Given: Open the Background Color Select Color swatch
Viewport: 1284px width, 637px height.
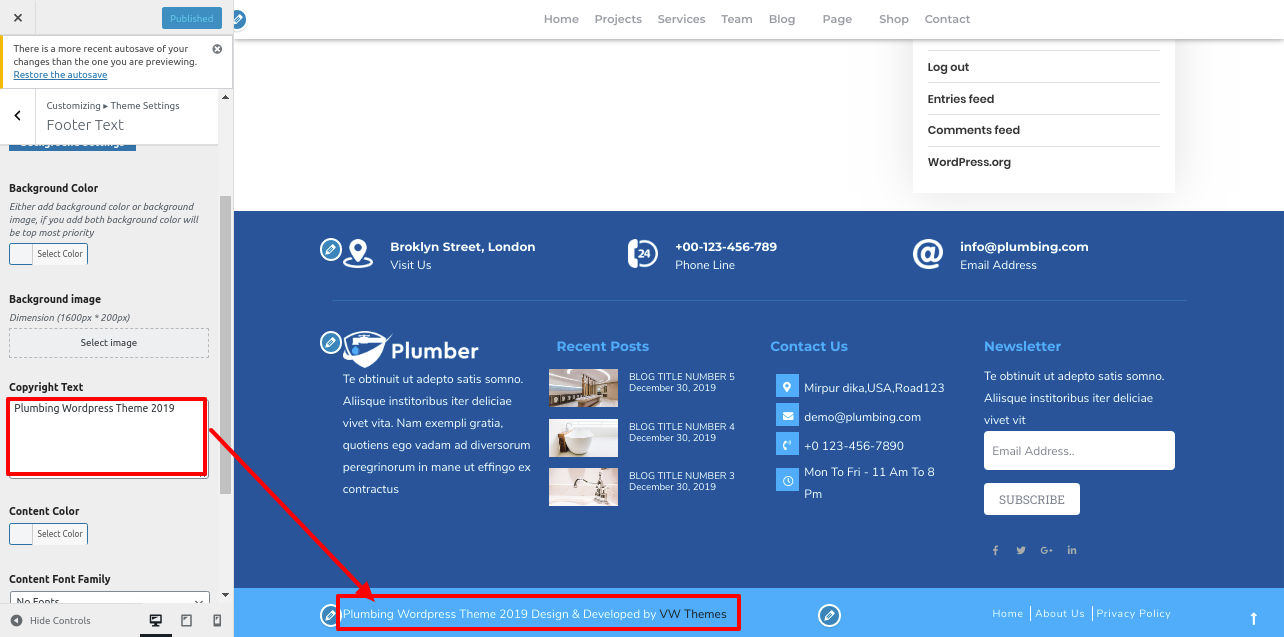Looking at the screenshot, I should point(48,254).
